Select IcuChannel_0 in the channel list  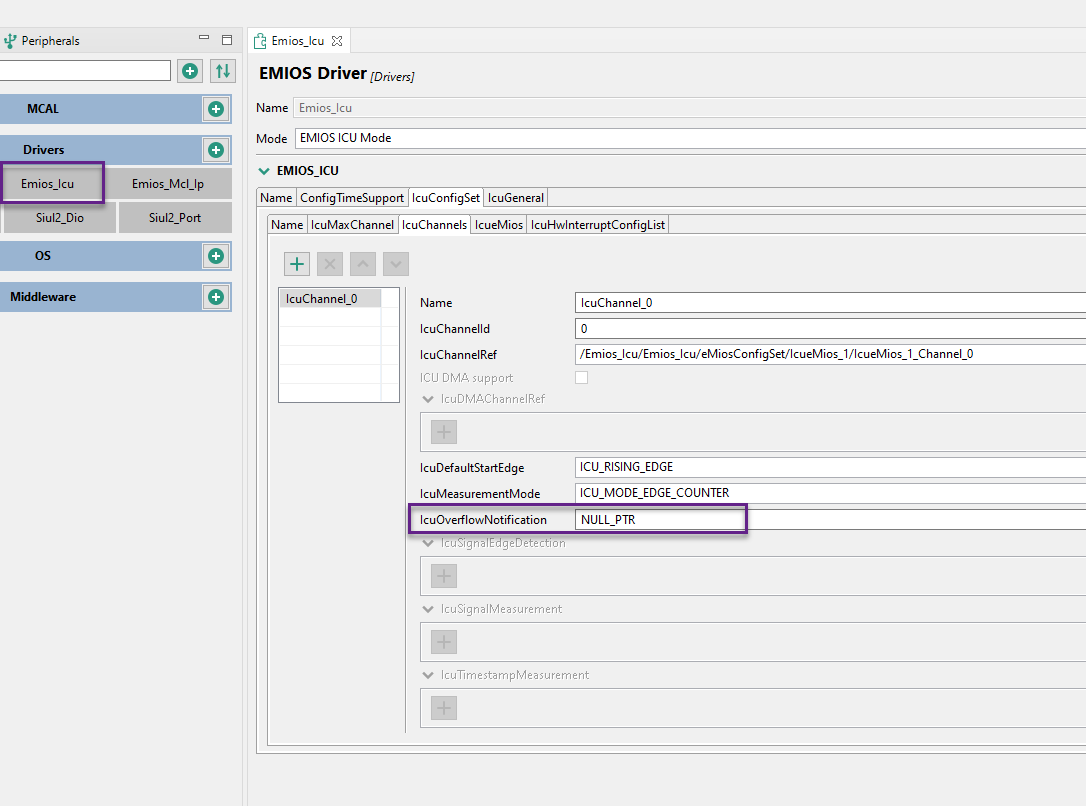pyautogui.click(x=321, y=298)
